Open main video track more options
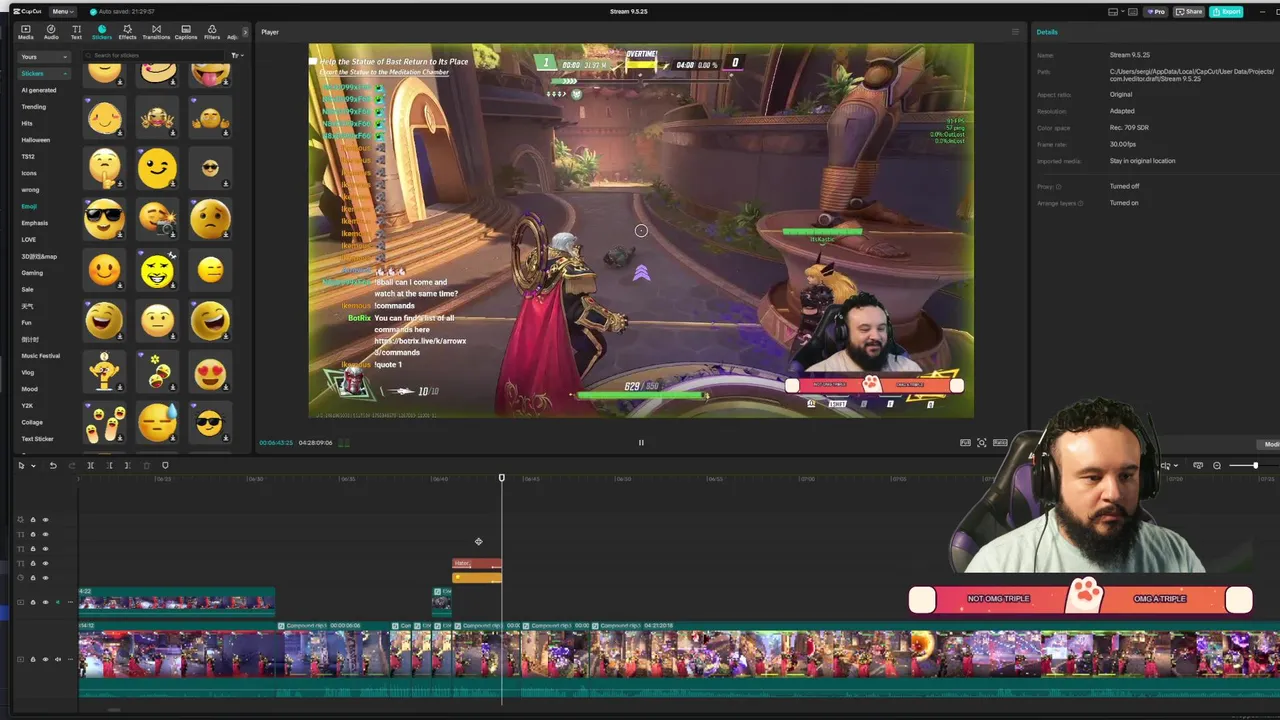 point(70,659)
